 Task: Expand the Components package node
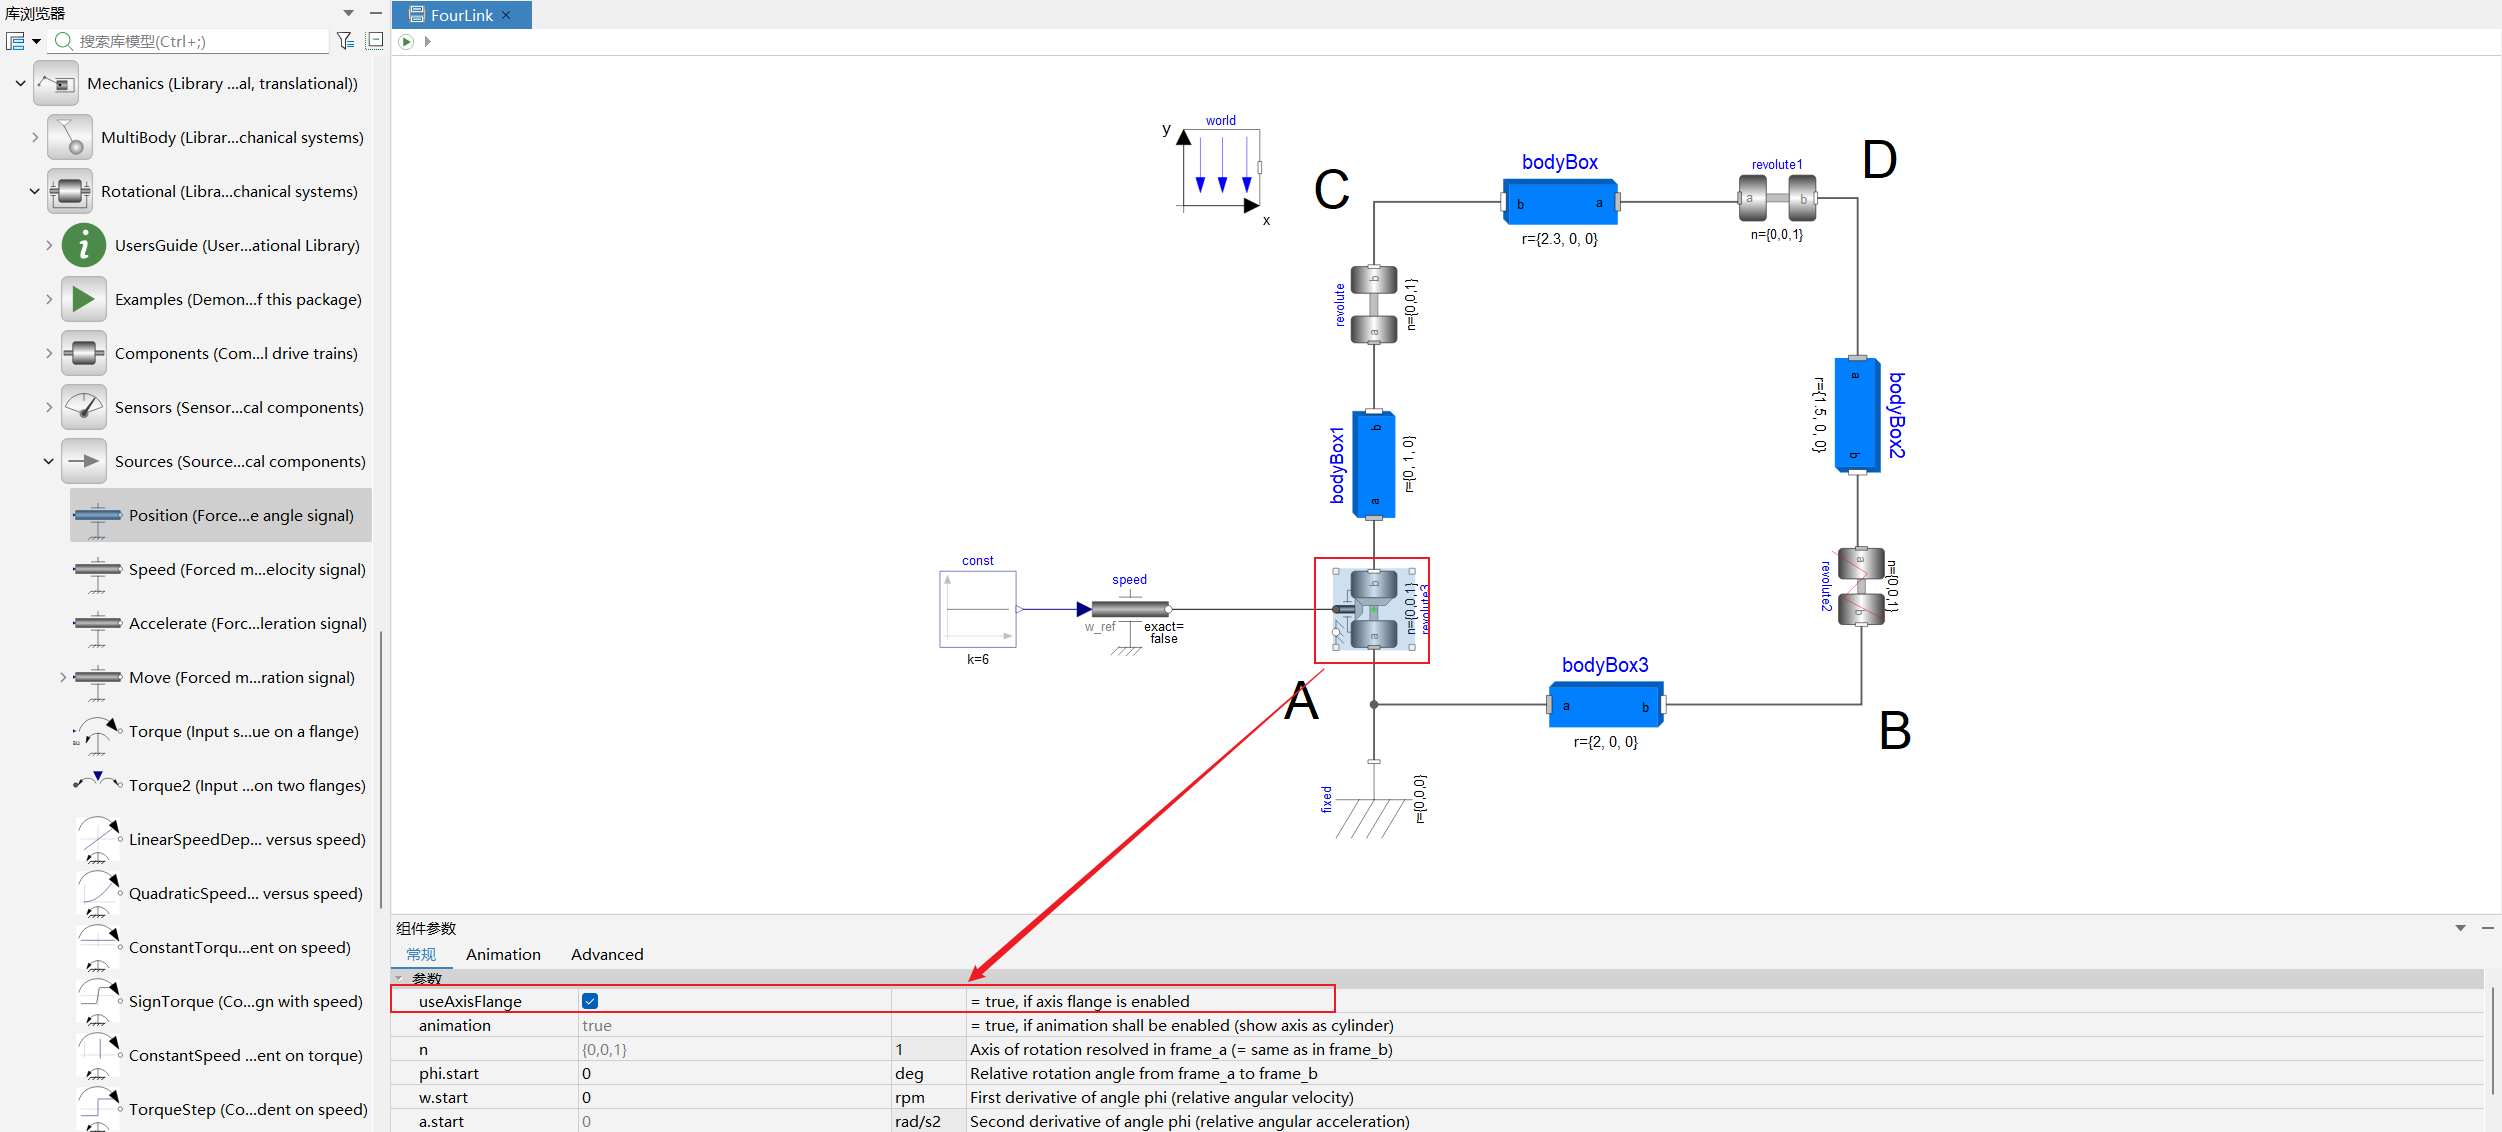[49, 354]
